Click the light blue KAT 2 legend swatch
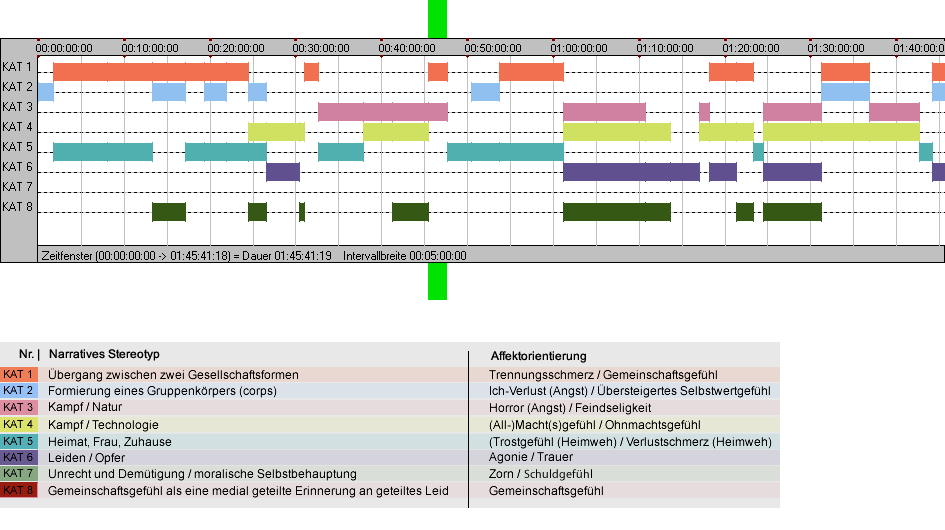The image size is (945, 530). (19, 391)
